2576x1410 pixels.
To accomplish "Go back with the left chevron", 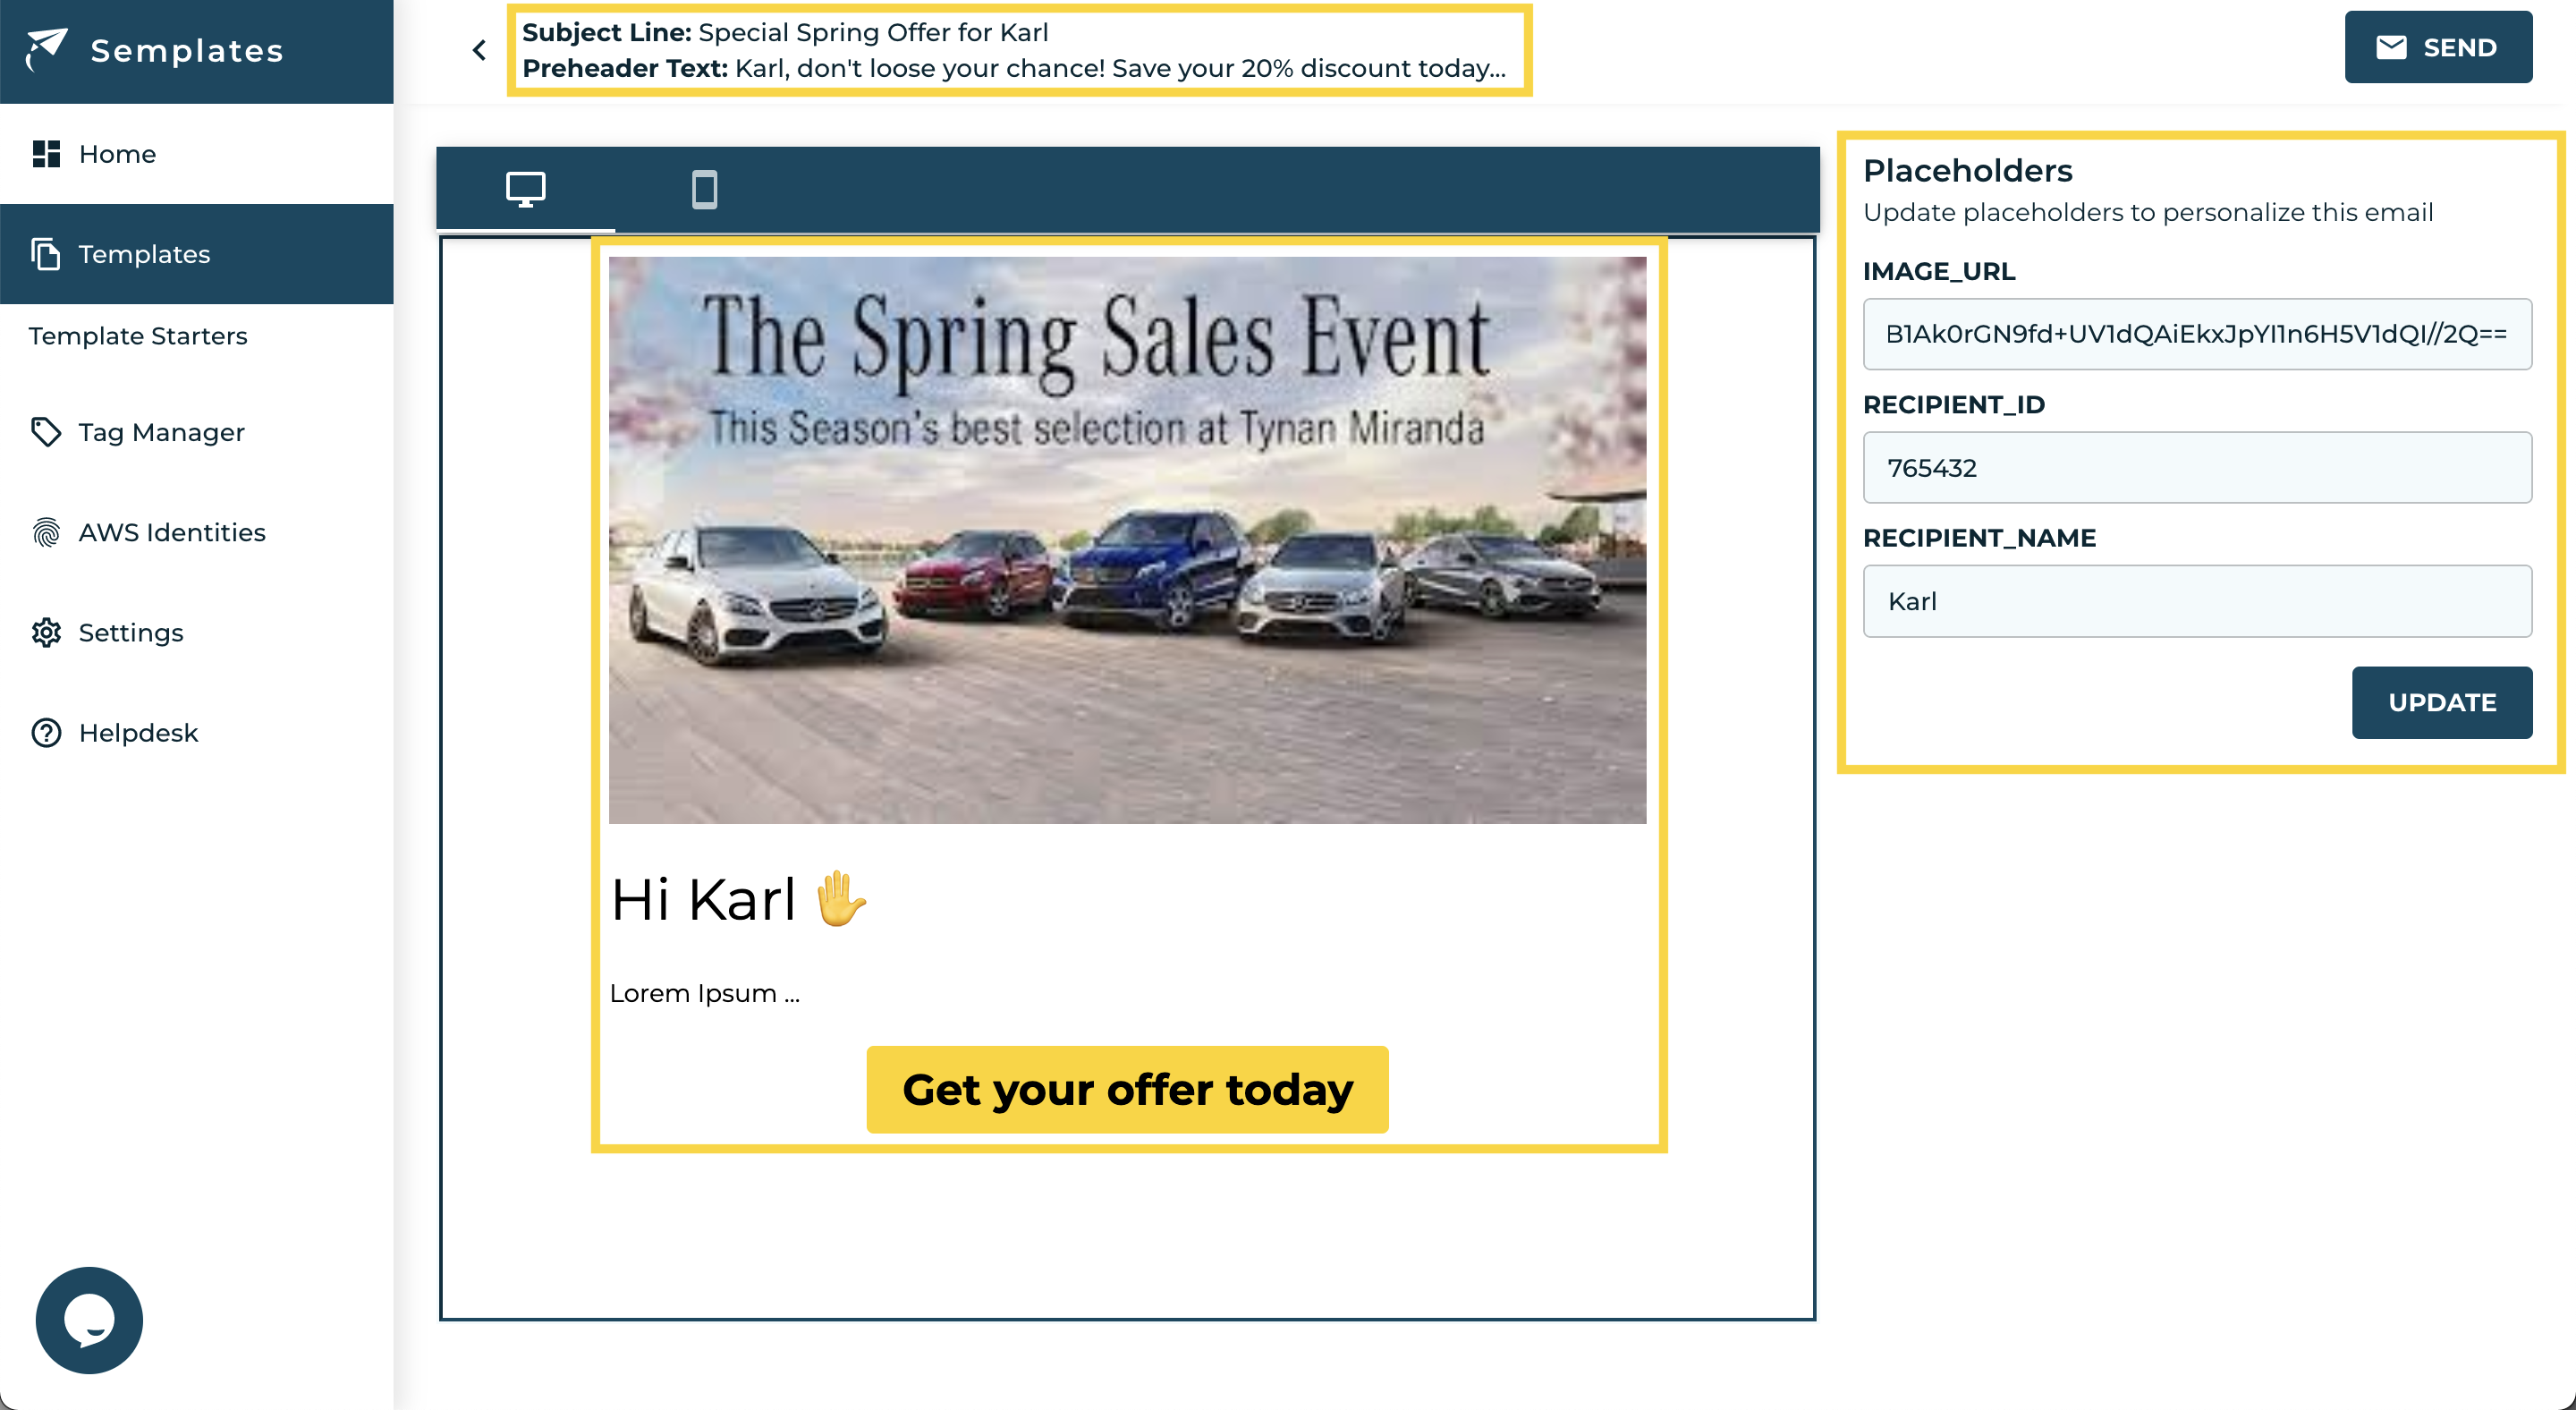I will click(480, 50).
